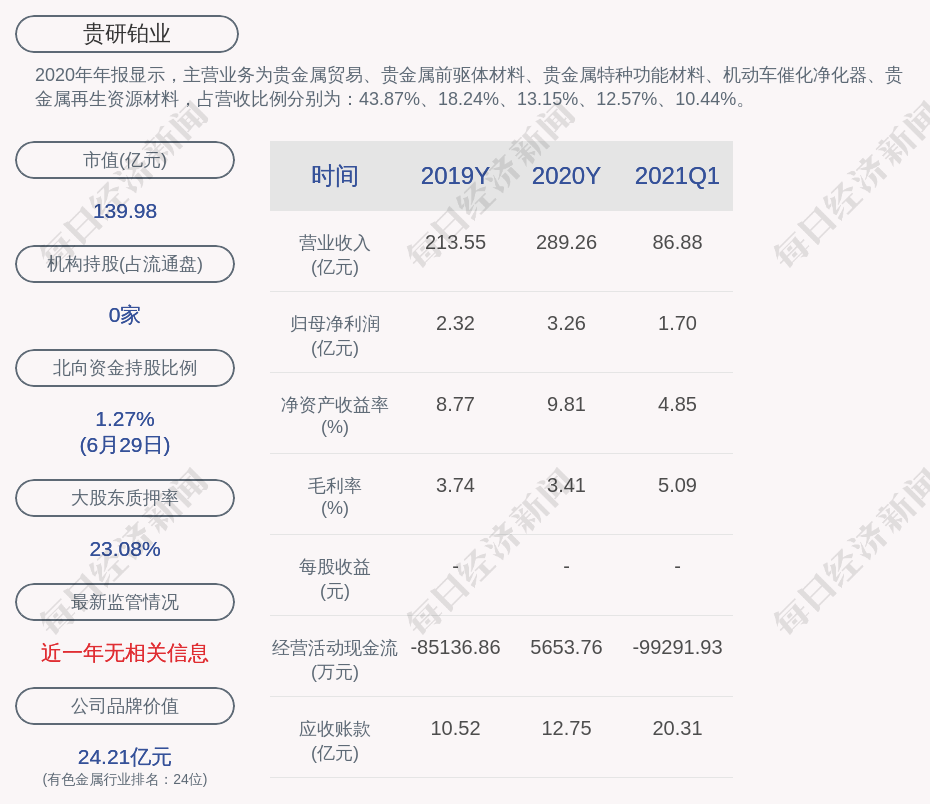Click the 时间 column header
Image resolution: width=930 pixels, height=804 pixels.
[335, 176]
